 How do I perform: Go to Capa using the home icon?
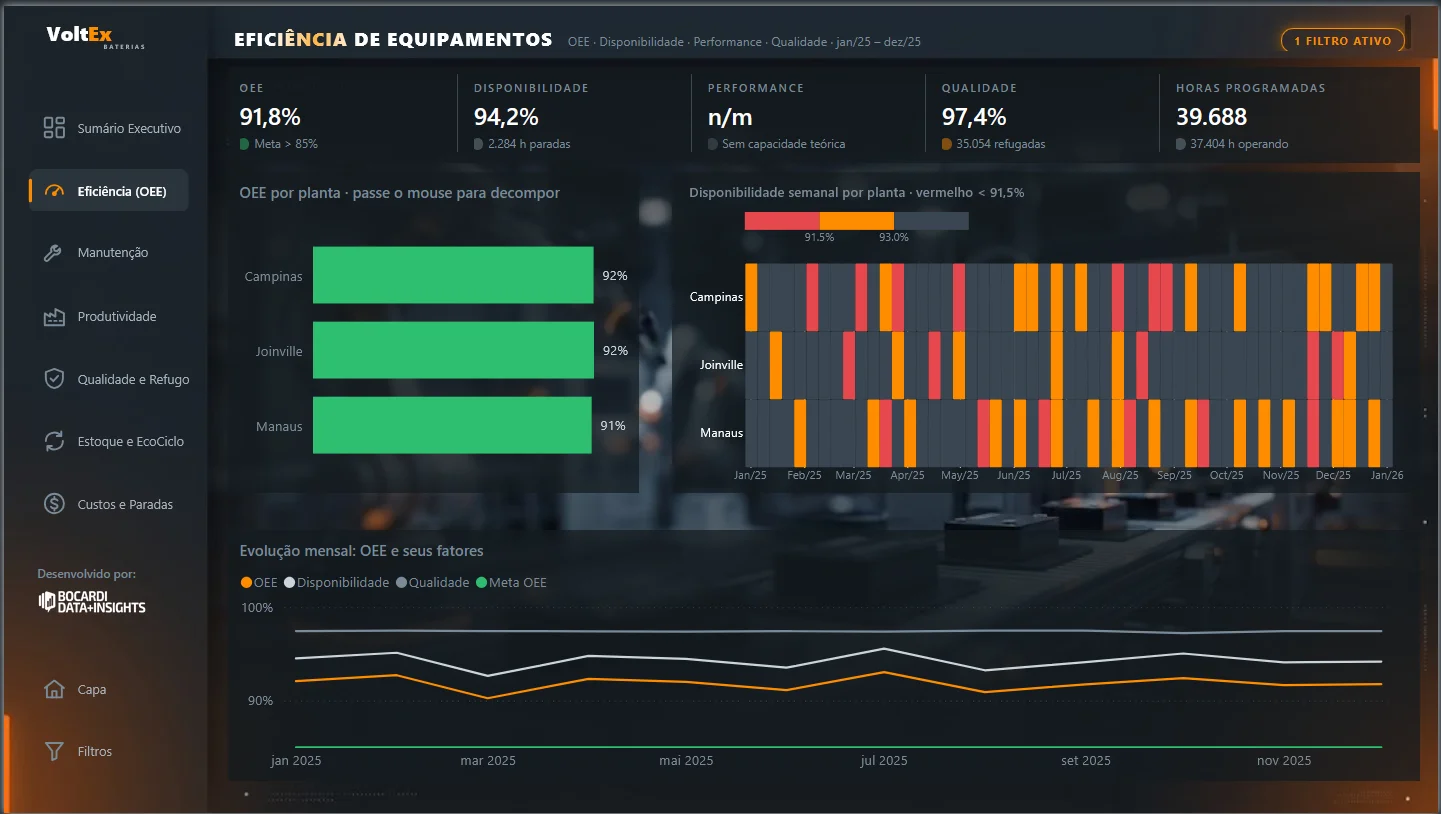click(54, 689)
